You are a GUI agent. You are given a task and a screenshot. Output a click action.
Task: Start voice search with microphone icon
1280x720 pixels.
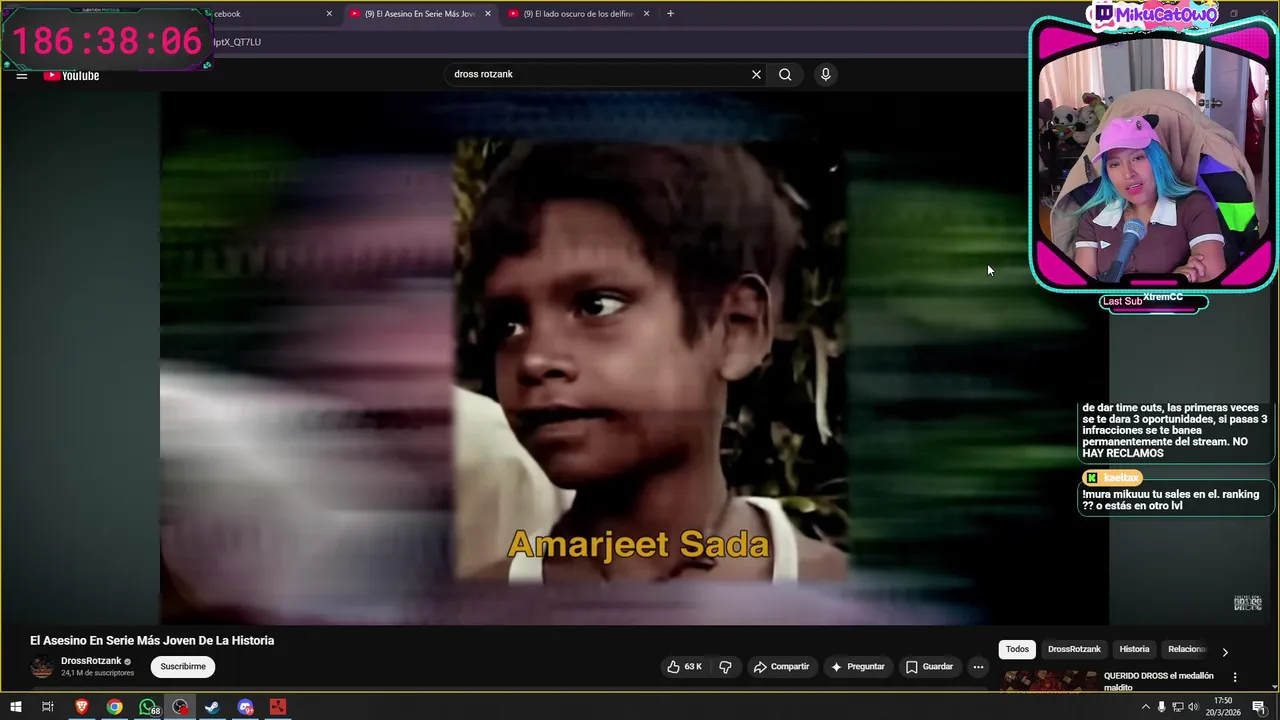pos(825,74)
